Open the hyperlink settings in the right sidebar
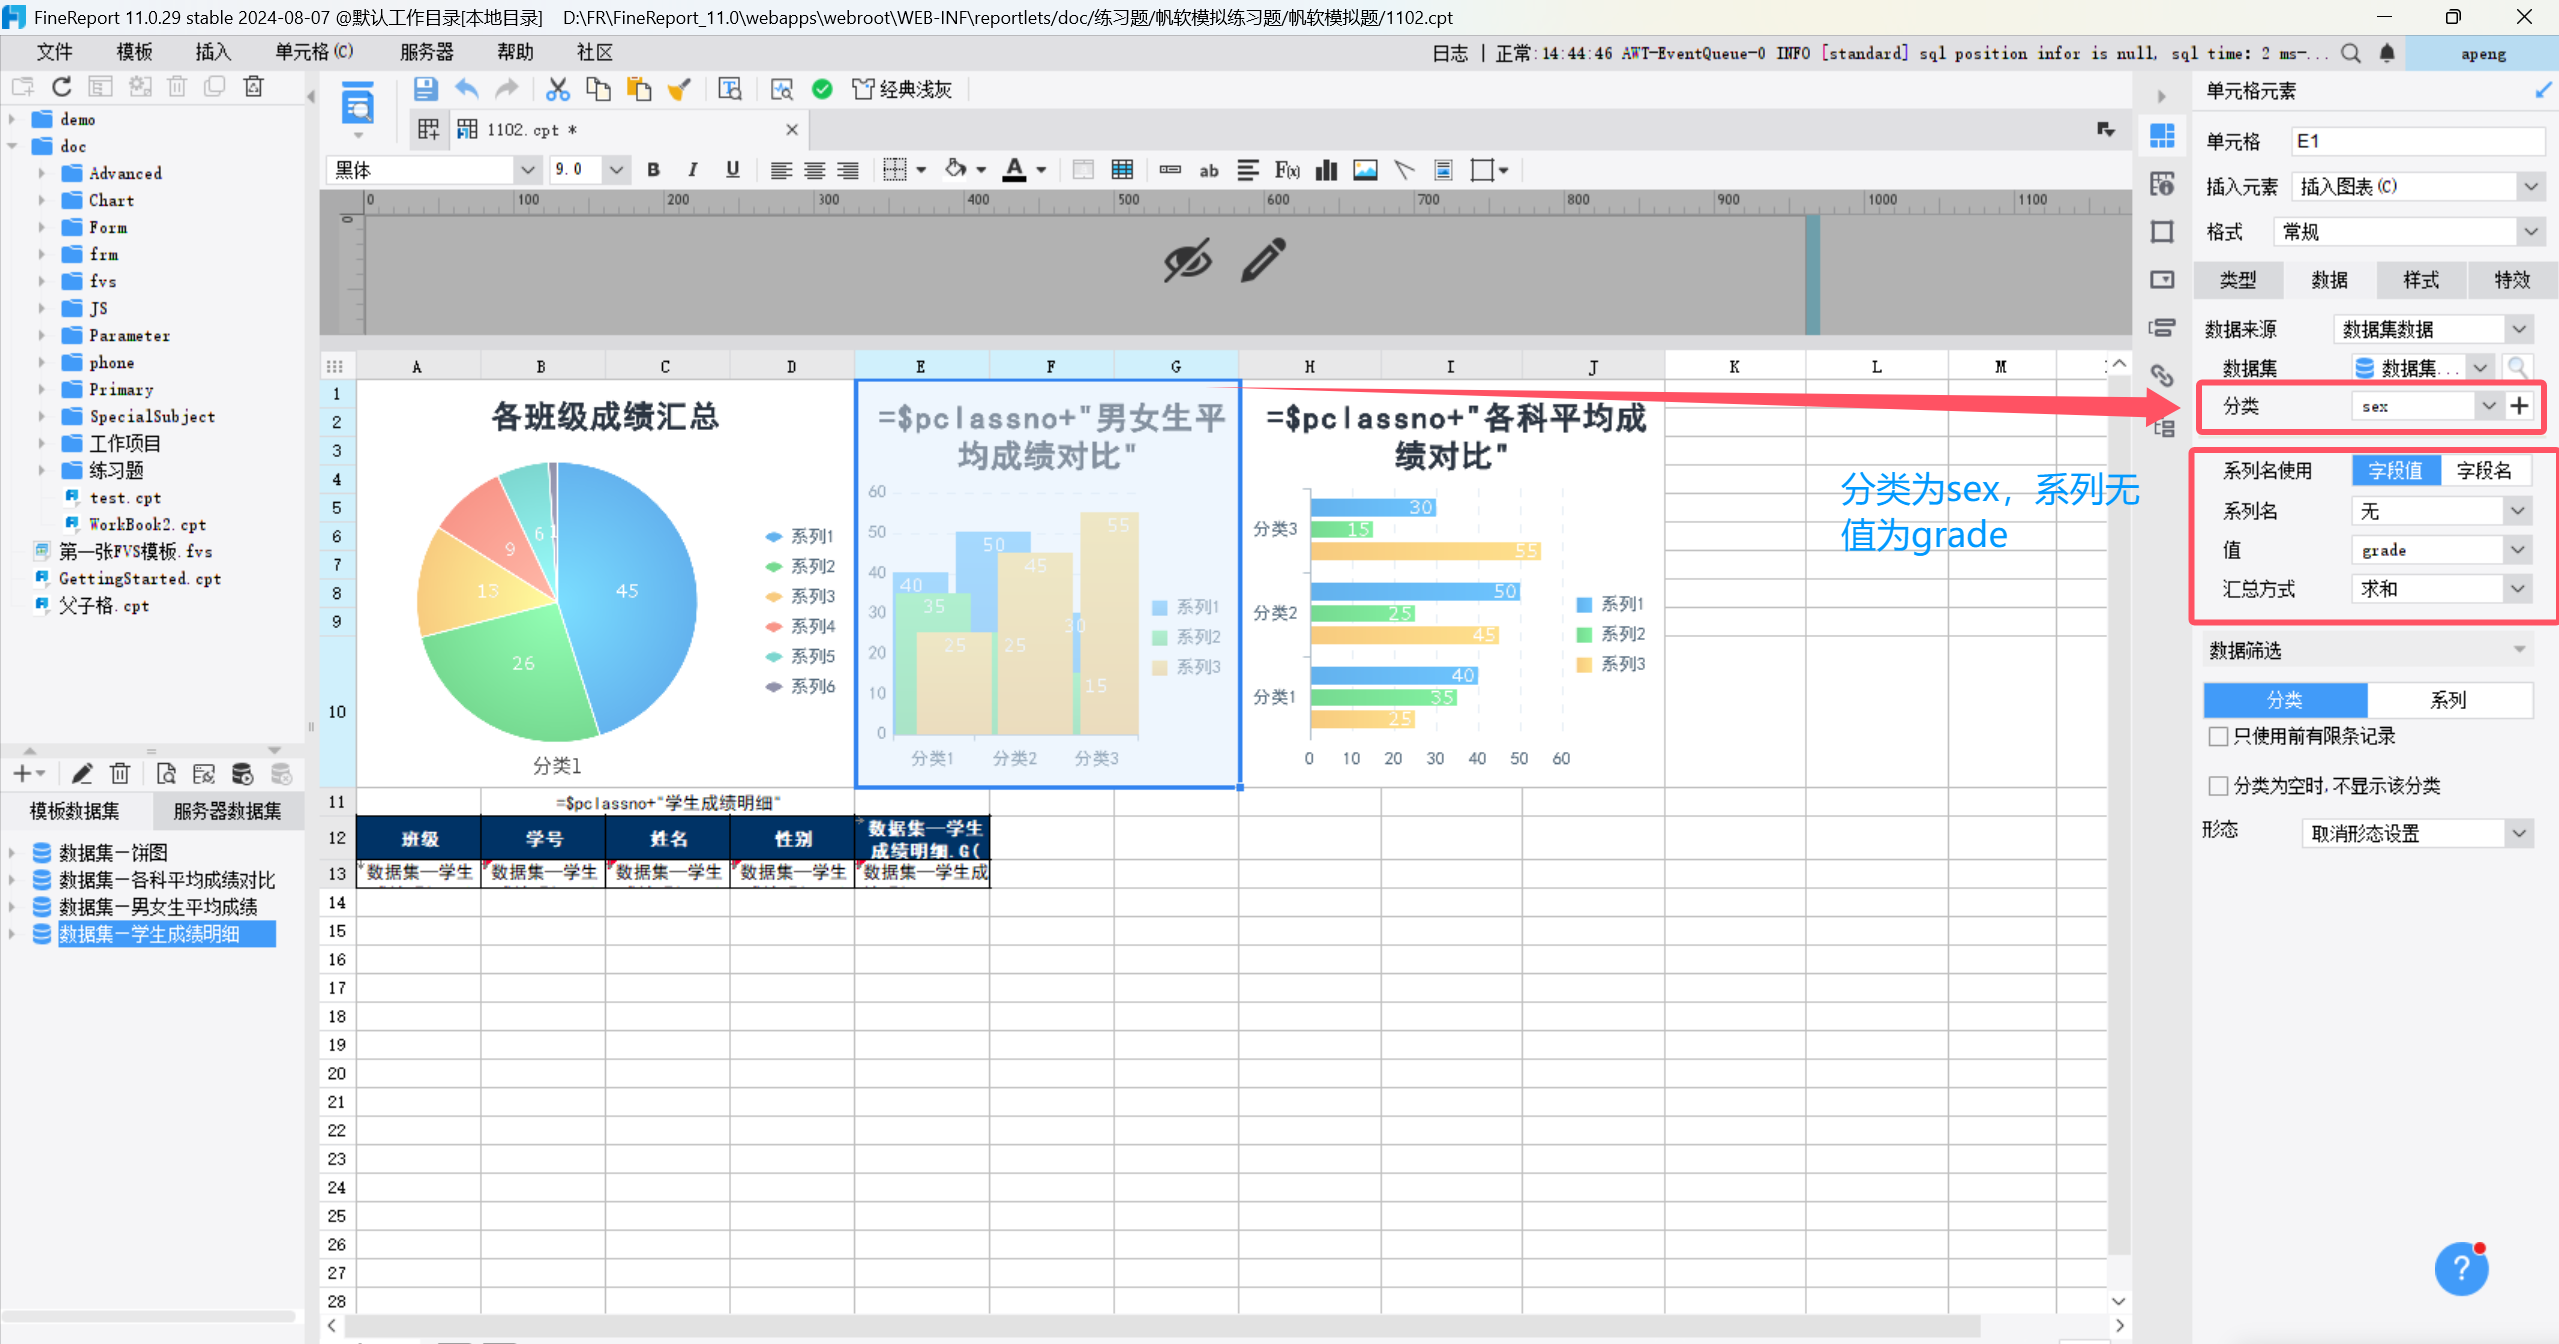This screenshot has width=2559, height=1344. coord(2163,377)
